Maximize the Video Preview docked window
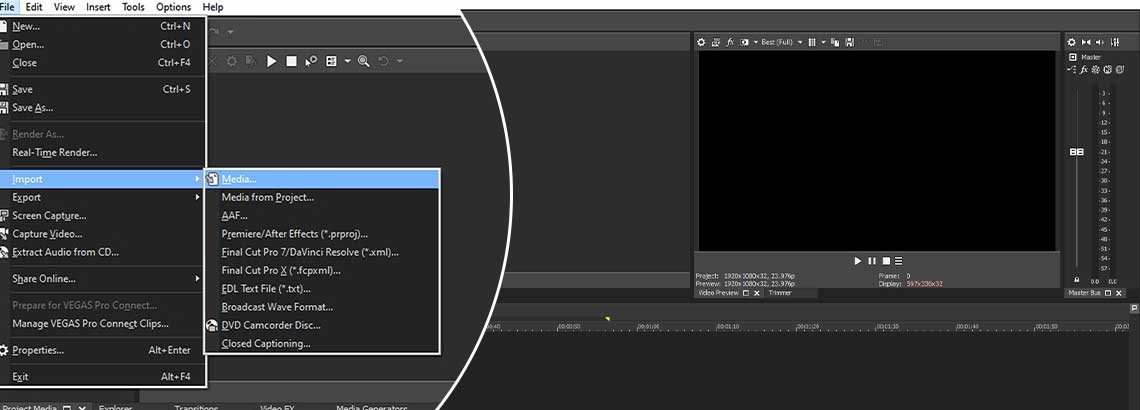1140x410 pixels. coord(745,293)
